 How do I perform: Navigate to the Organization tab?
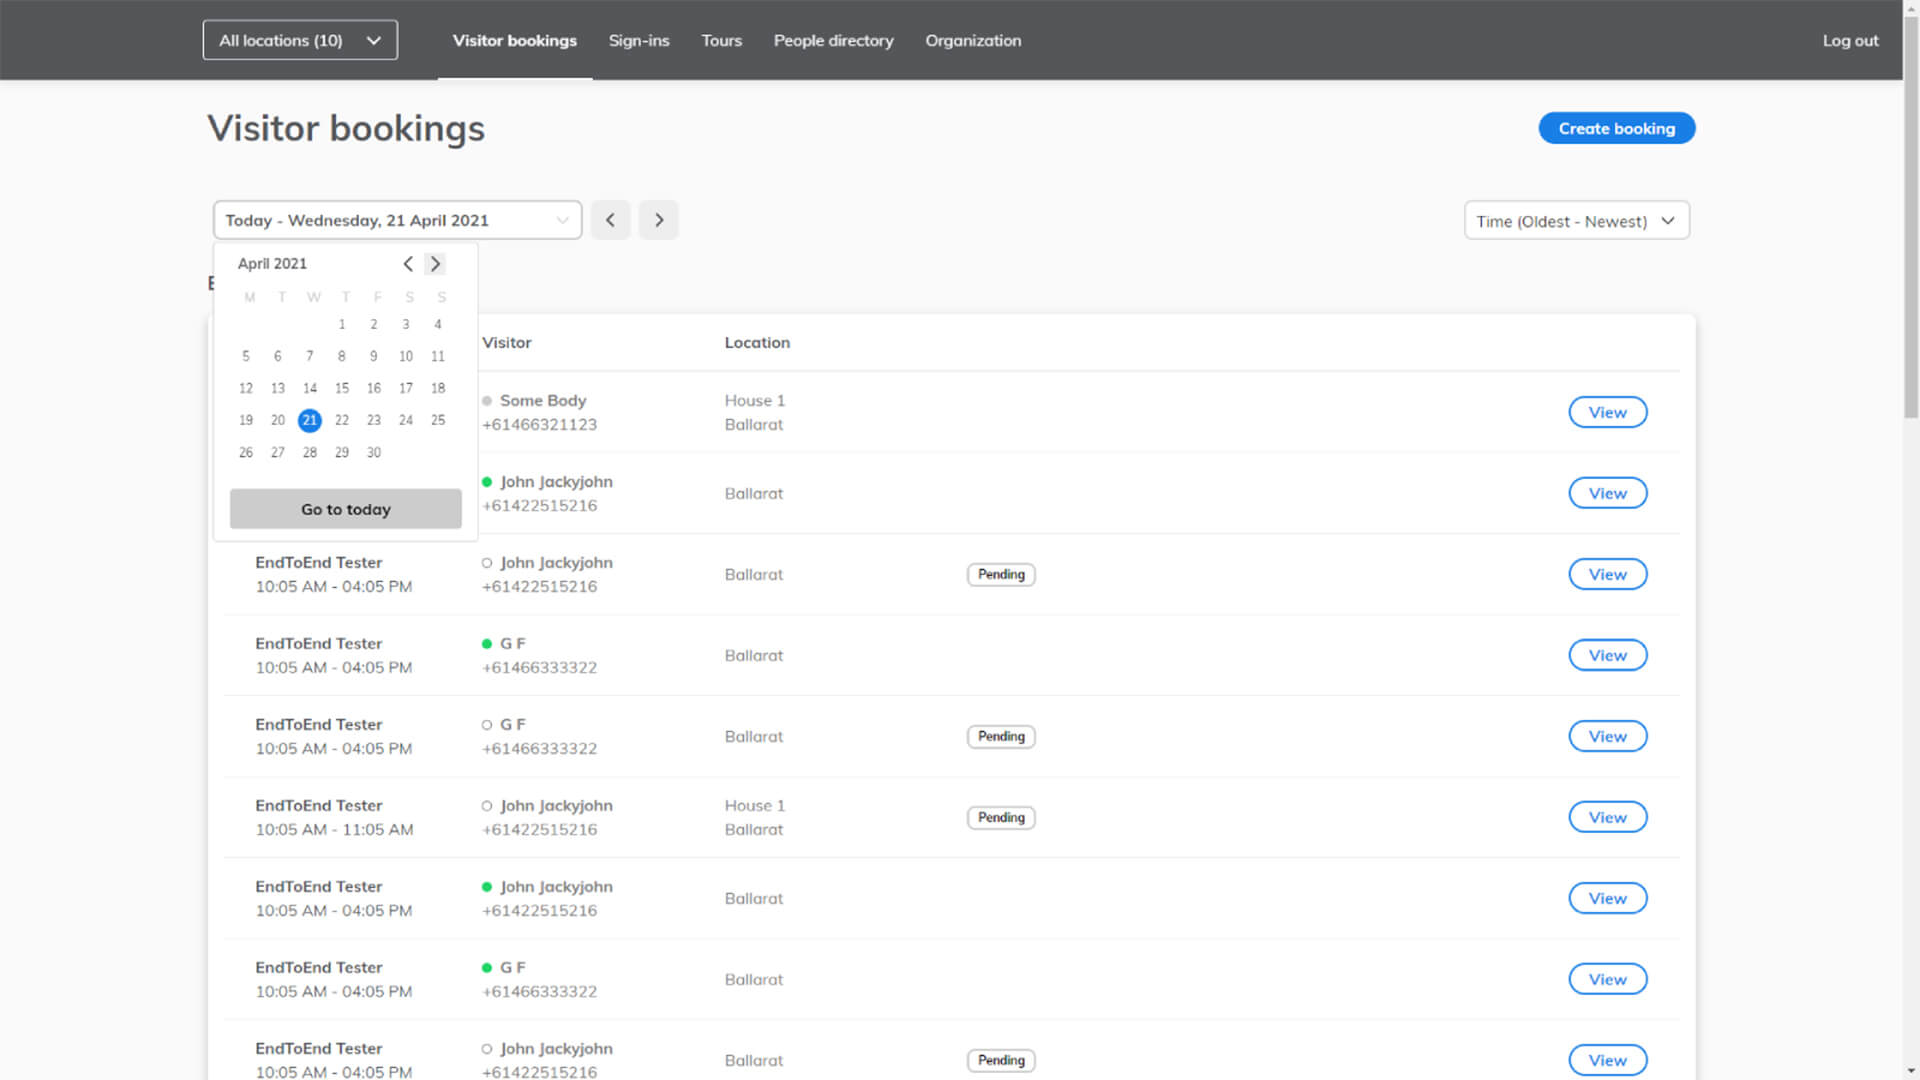[x=973, y=40]
